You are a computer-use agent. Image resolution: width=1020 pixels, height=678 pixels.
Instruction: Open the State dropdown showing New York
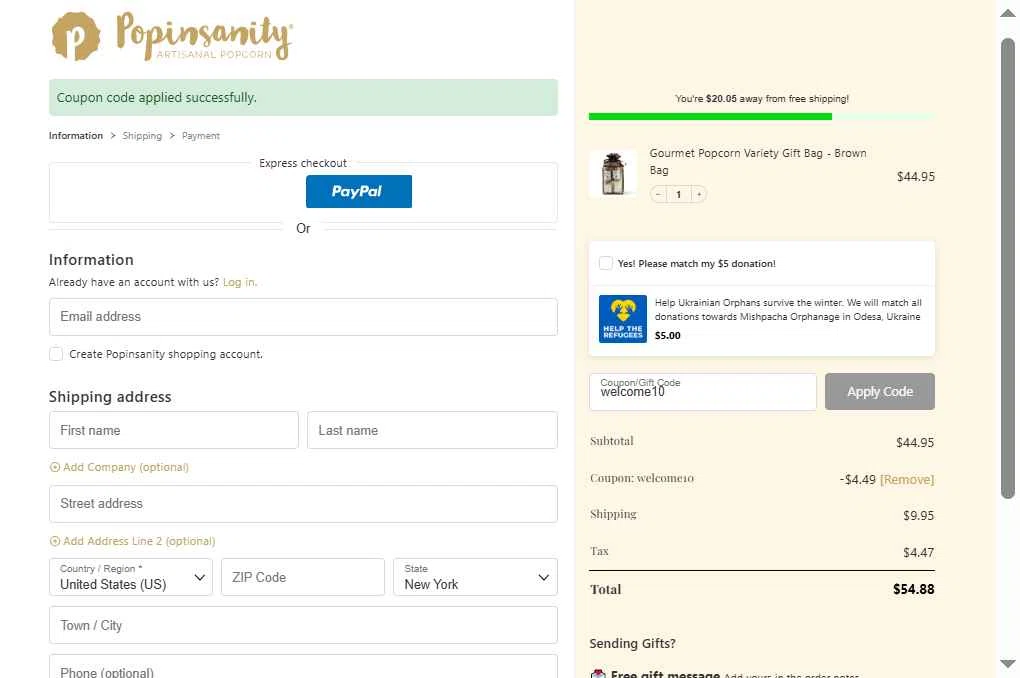(x=475, y=577)
